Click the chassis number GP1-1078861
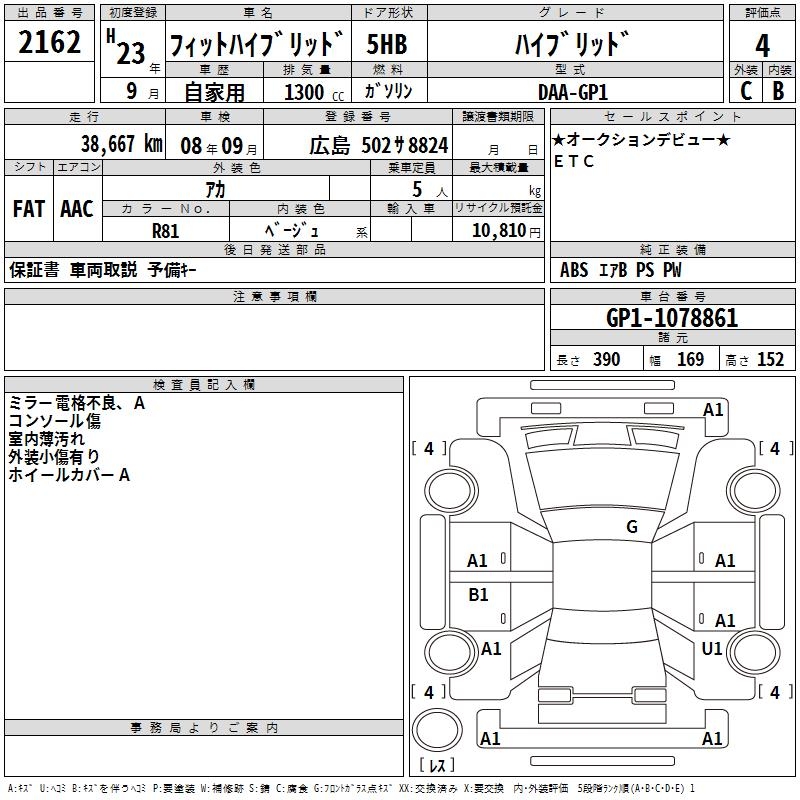Image resolution: width=800 pixels, height=800 pixels. coord(672,318)
